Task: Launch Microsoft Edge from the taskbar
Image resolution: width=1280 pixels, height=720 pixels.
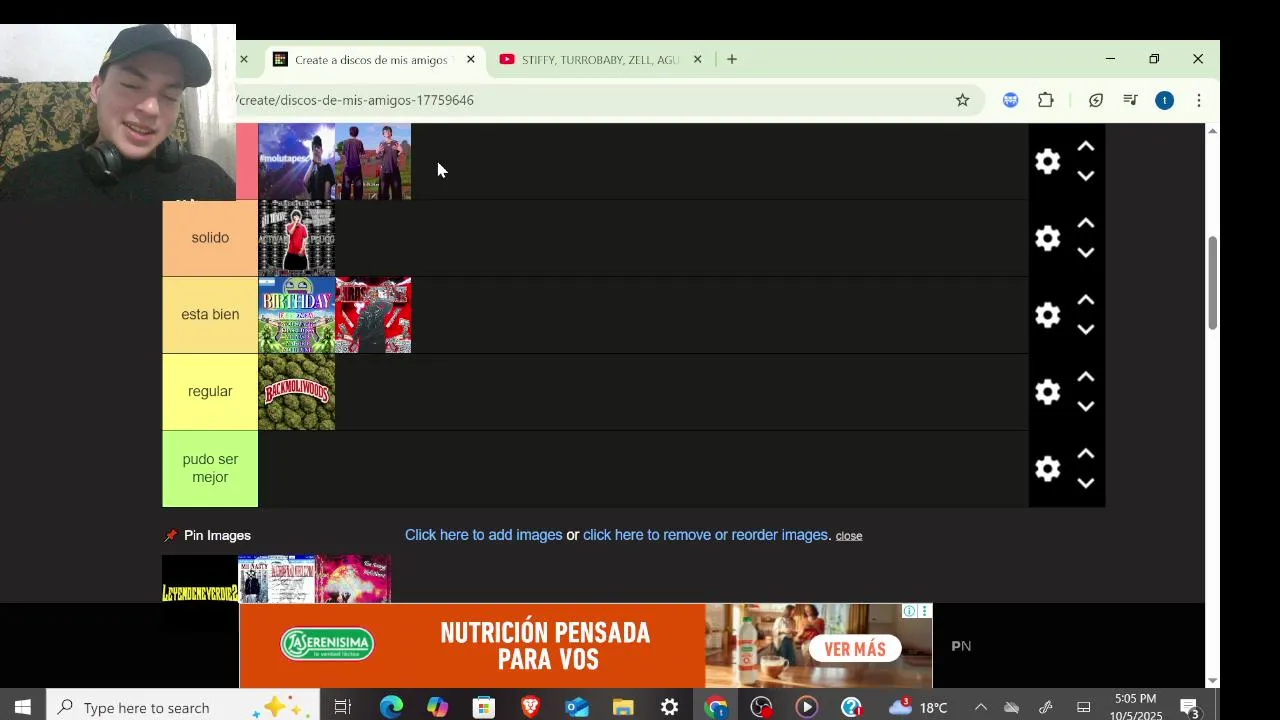Action: click(391, 707)
